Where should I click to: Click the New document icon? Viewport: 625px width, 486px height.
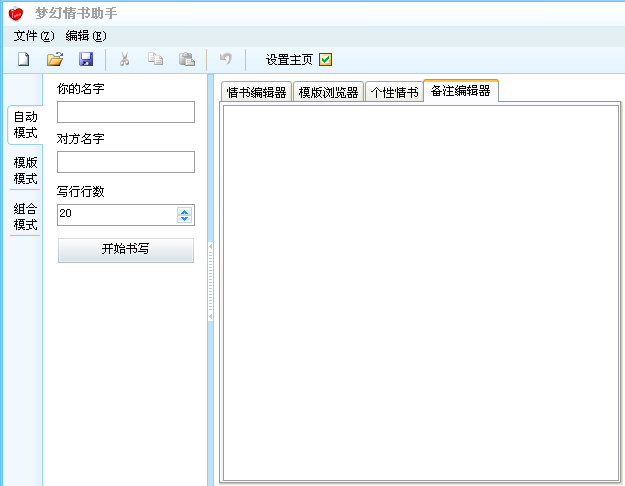pos(24,59)
